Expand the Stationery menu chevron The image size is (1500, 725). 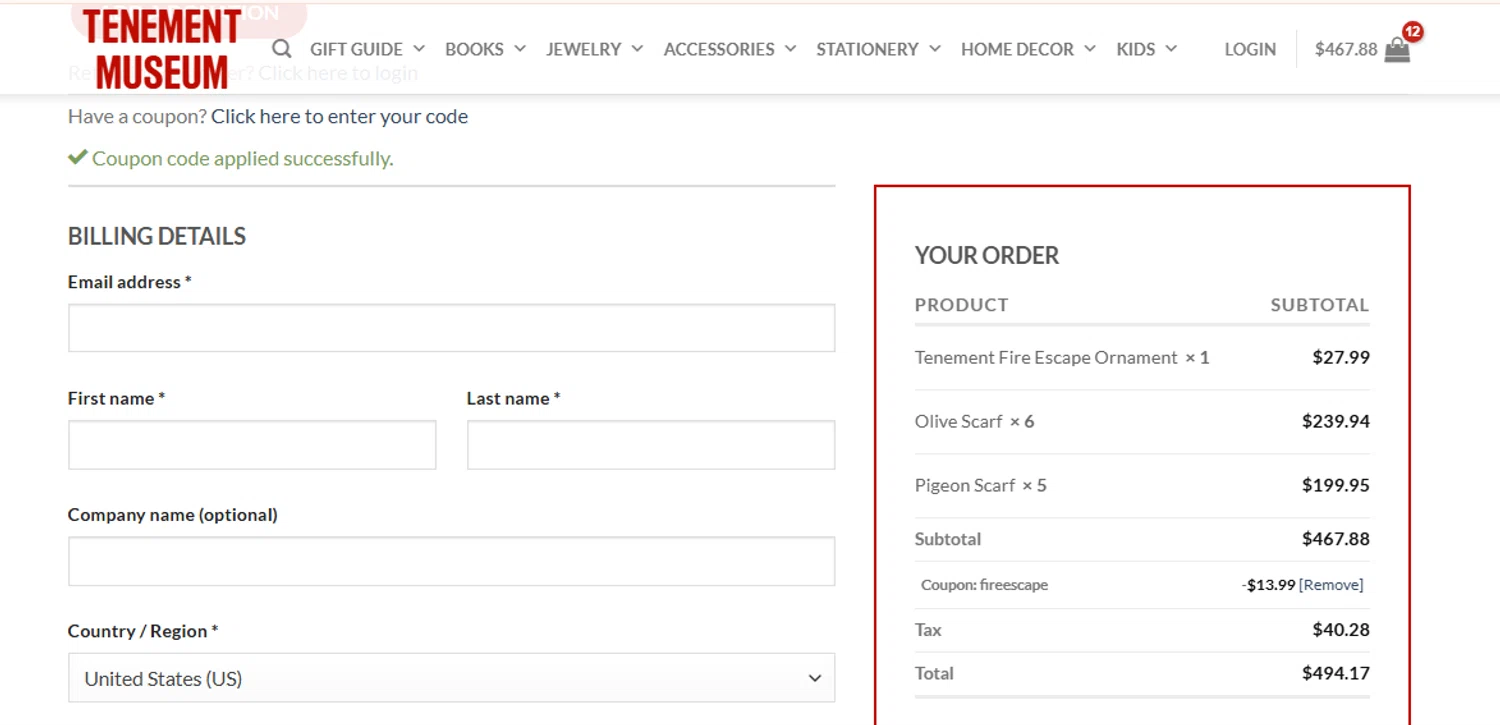934,49
